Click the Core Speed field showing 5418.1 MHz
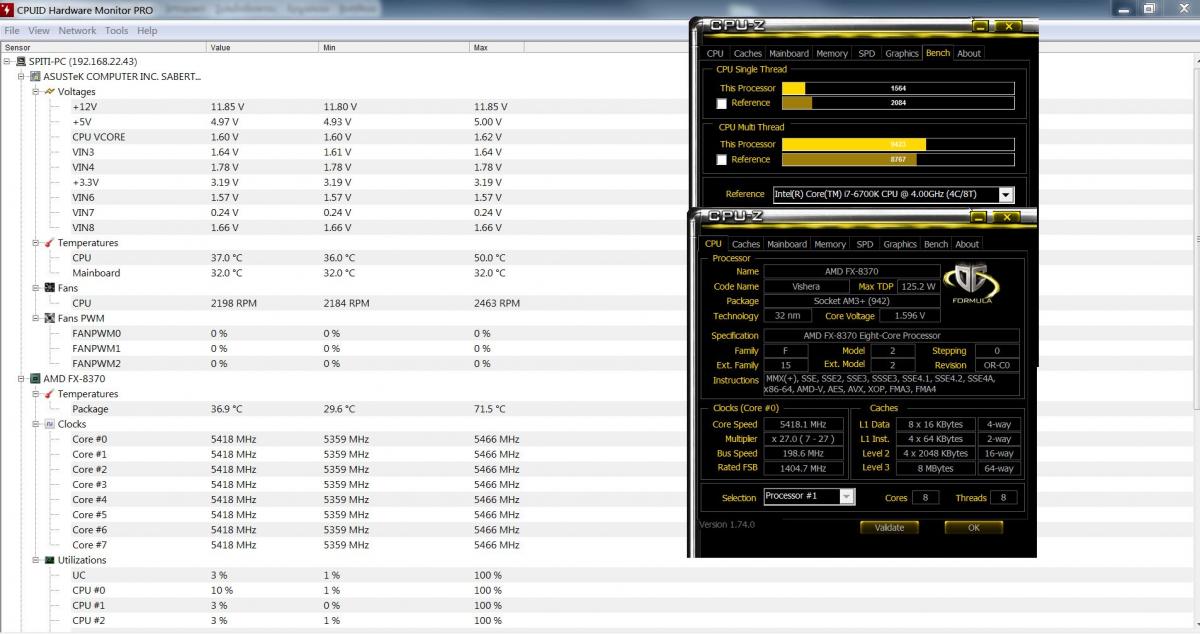Screen dimensions: 1200x634 coord(803,424)
